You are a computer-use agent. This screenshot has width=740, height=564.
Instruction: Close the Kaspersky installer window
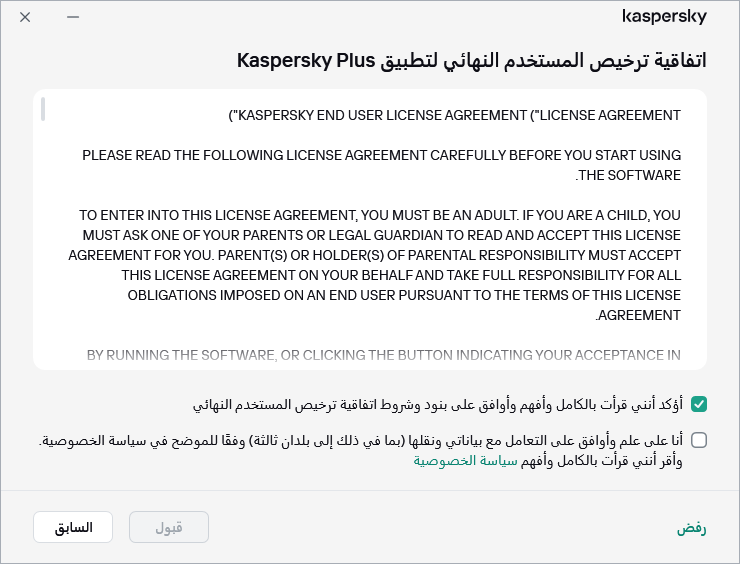[x=25, y=18]
